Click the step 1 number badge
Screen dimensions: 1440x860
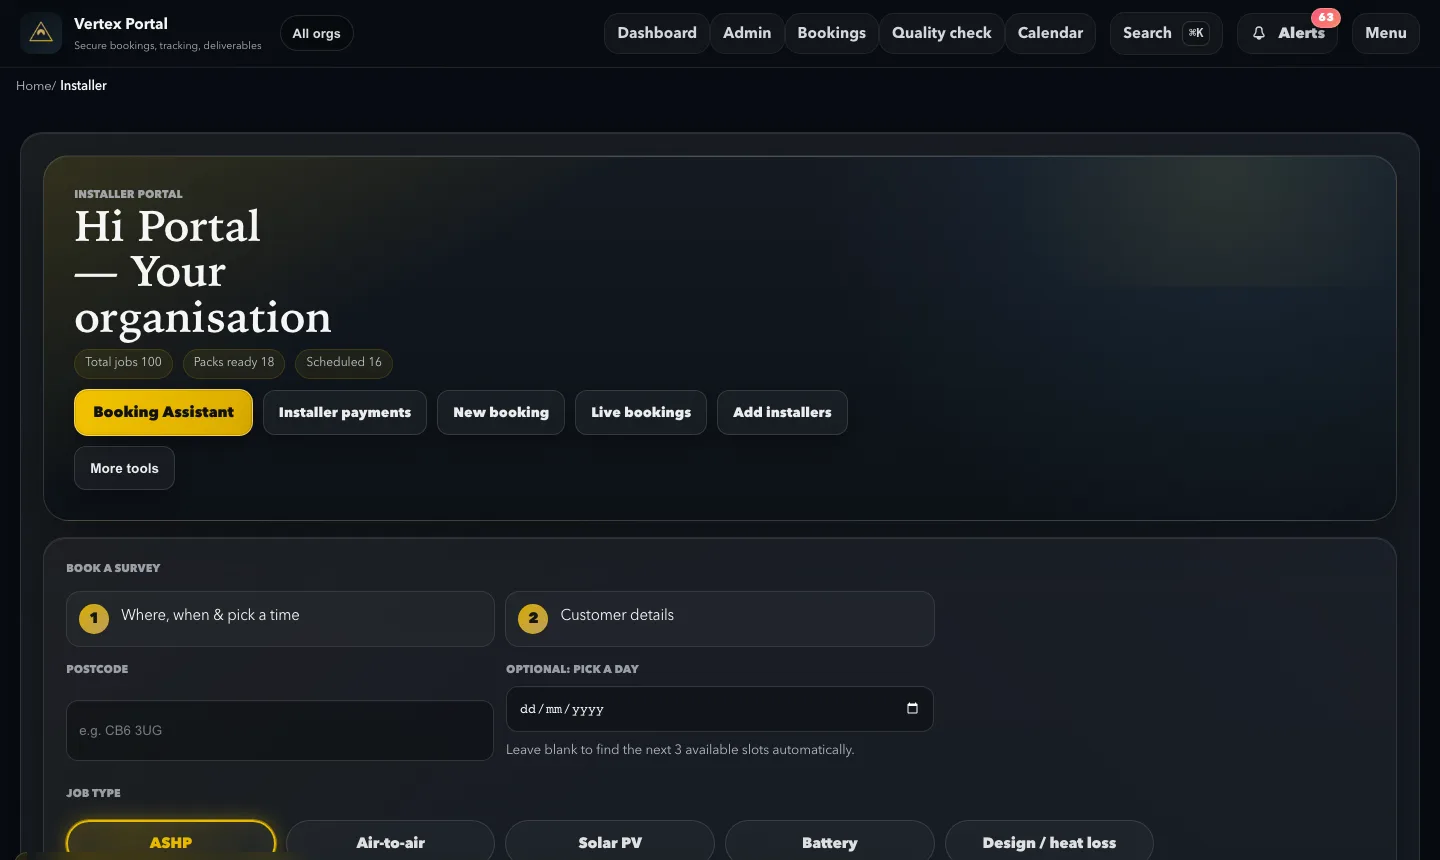94,618
